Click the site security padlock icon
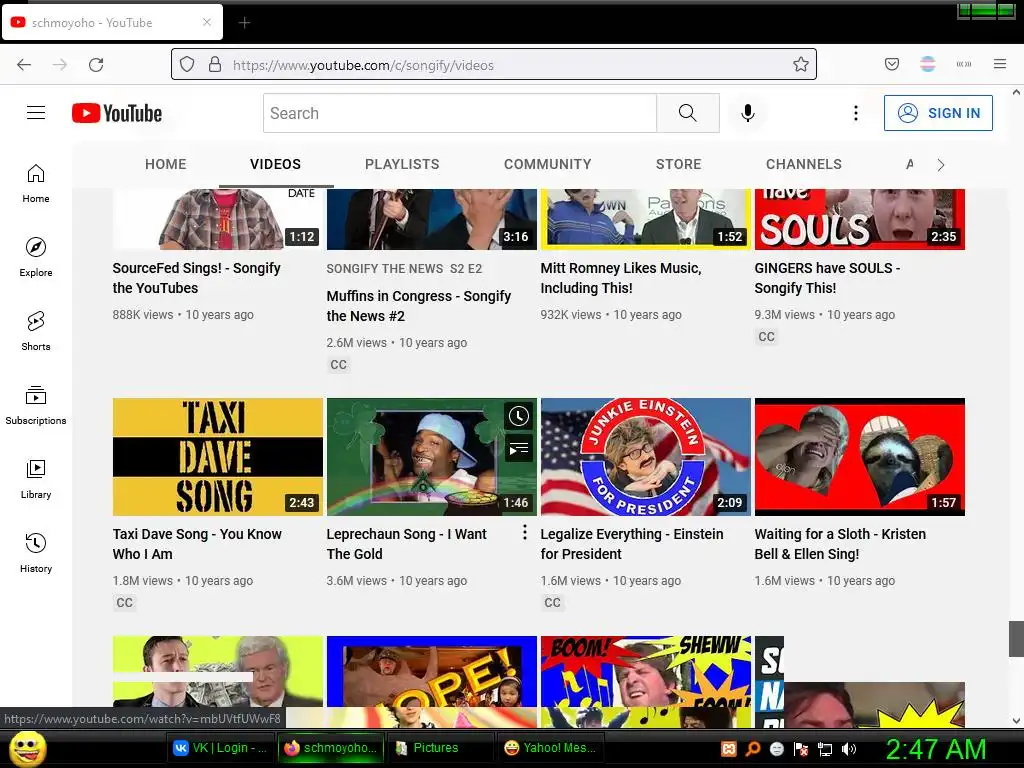 pyautogui.click(x=215, y=64)
